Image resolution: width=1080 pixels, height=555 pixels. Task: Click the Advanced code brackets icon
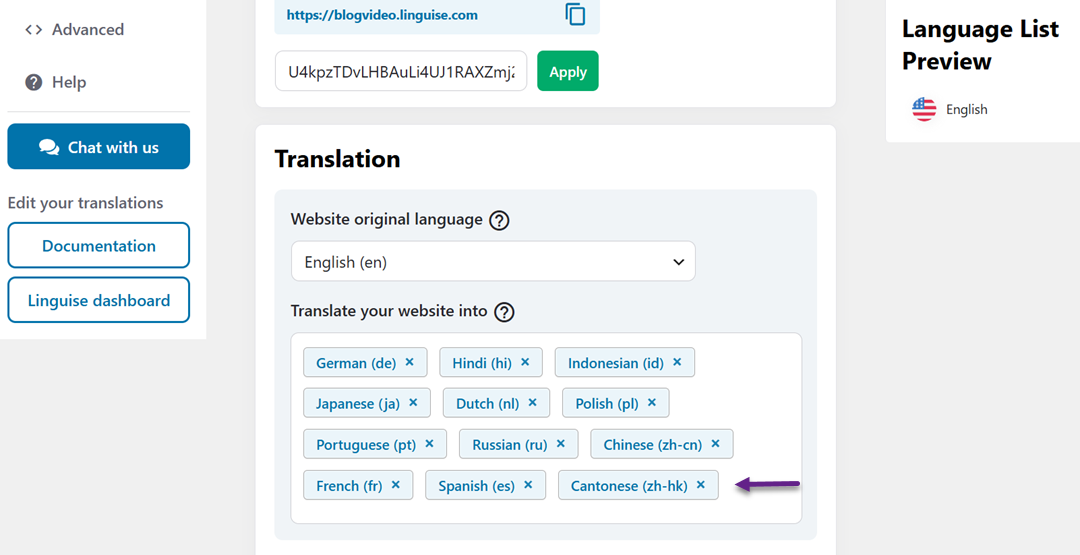click(33, 30)
